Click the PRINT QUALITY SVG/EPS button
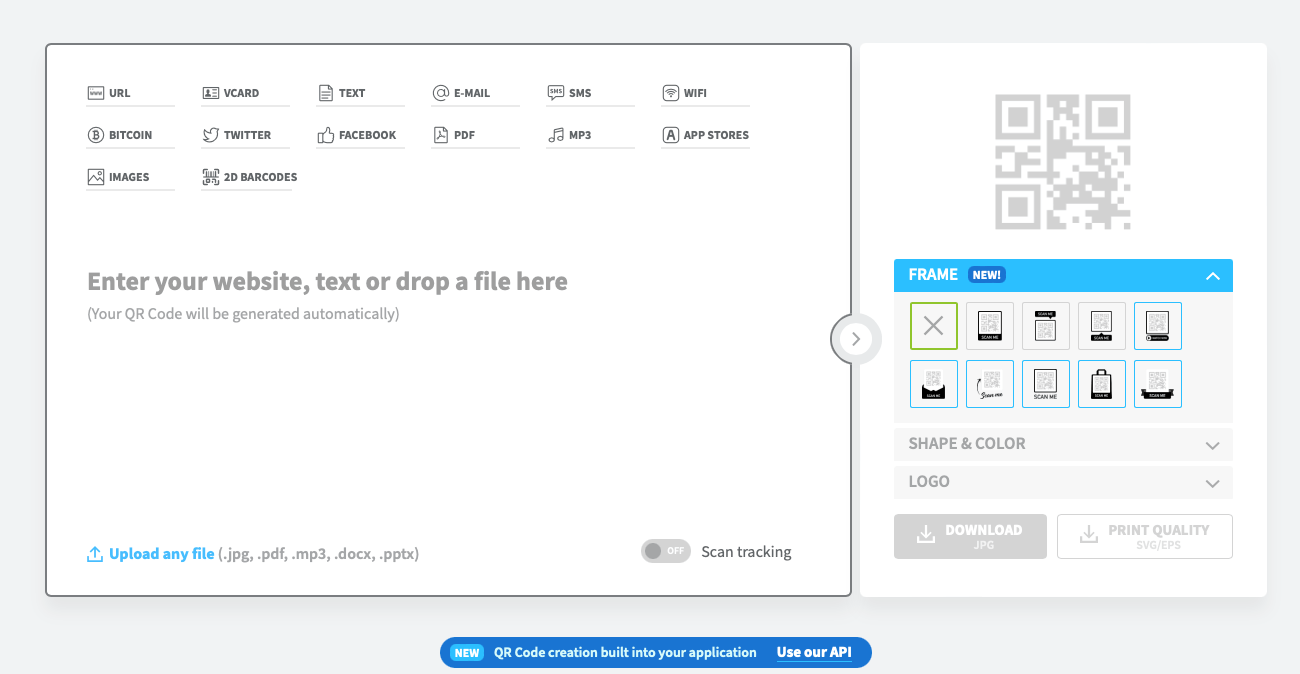The width and height of the screenshot is (1300, 674). 1145,536
